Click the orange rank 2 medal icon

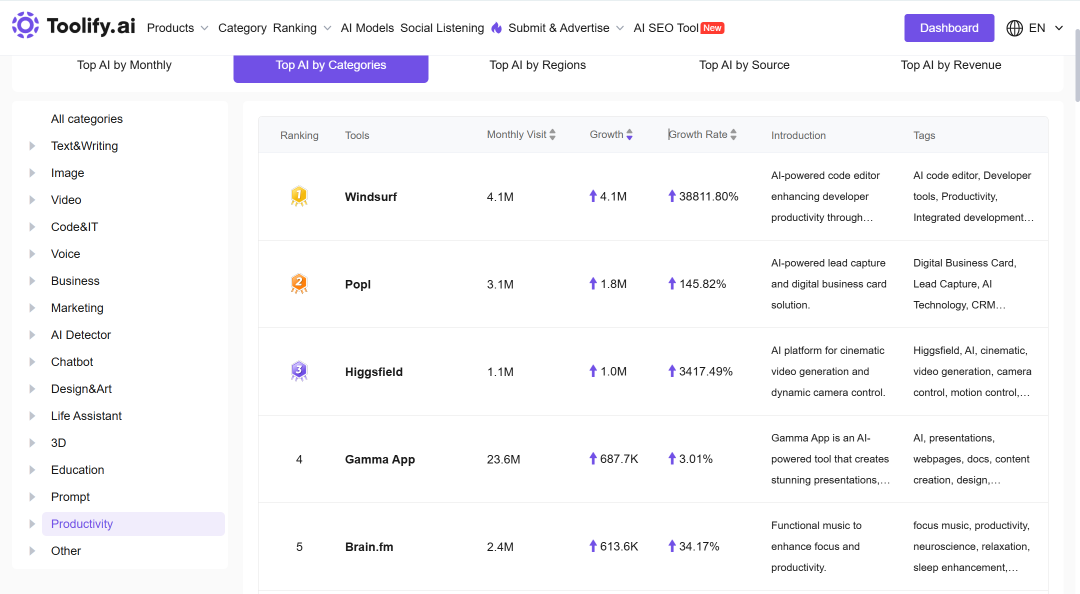pyautogui.click(x=299, y=284)
